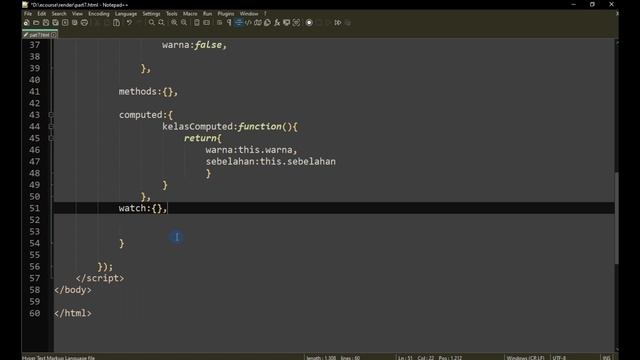Open the Plugins menu

(x=226, y=14)
